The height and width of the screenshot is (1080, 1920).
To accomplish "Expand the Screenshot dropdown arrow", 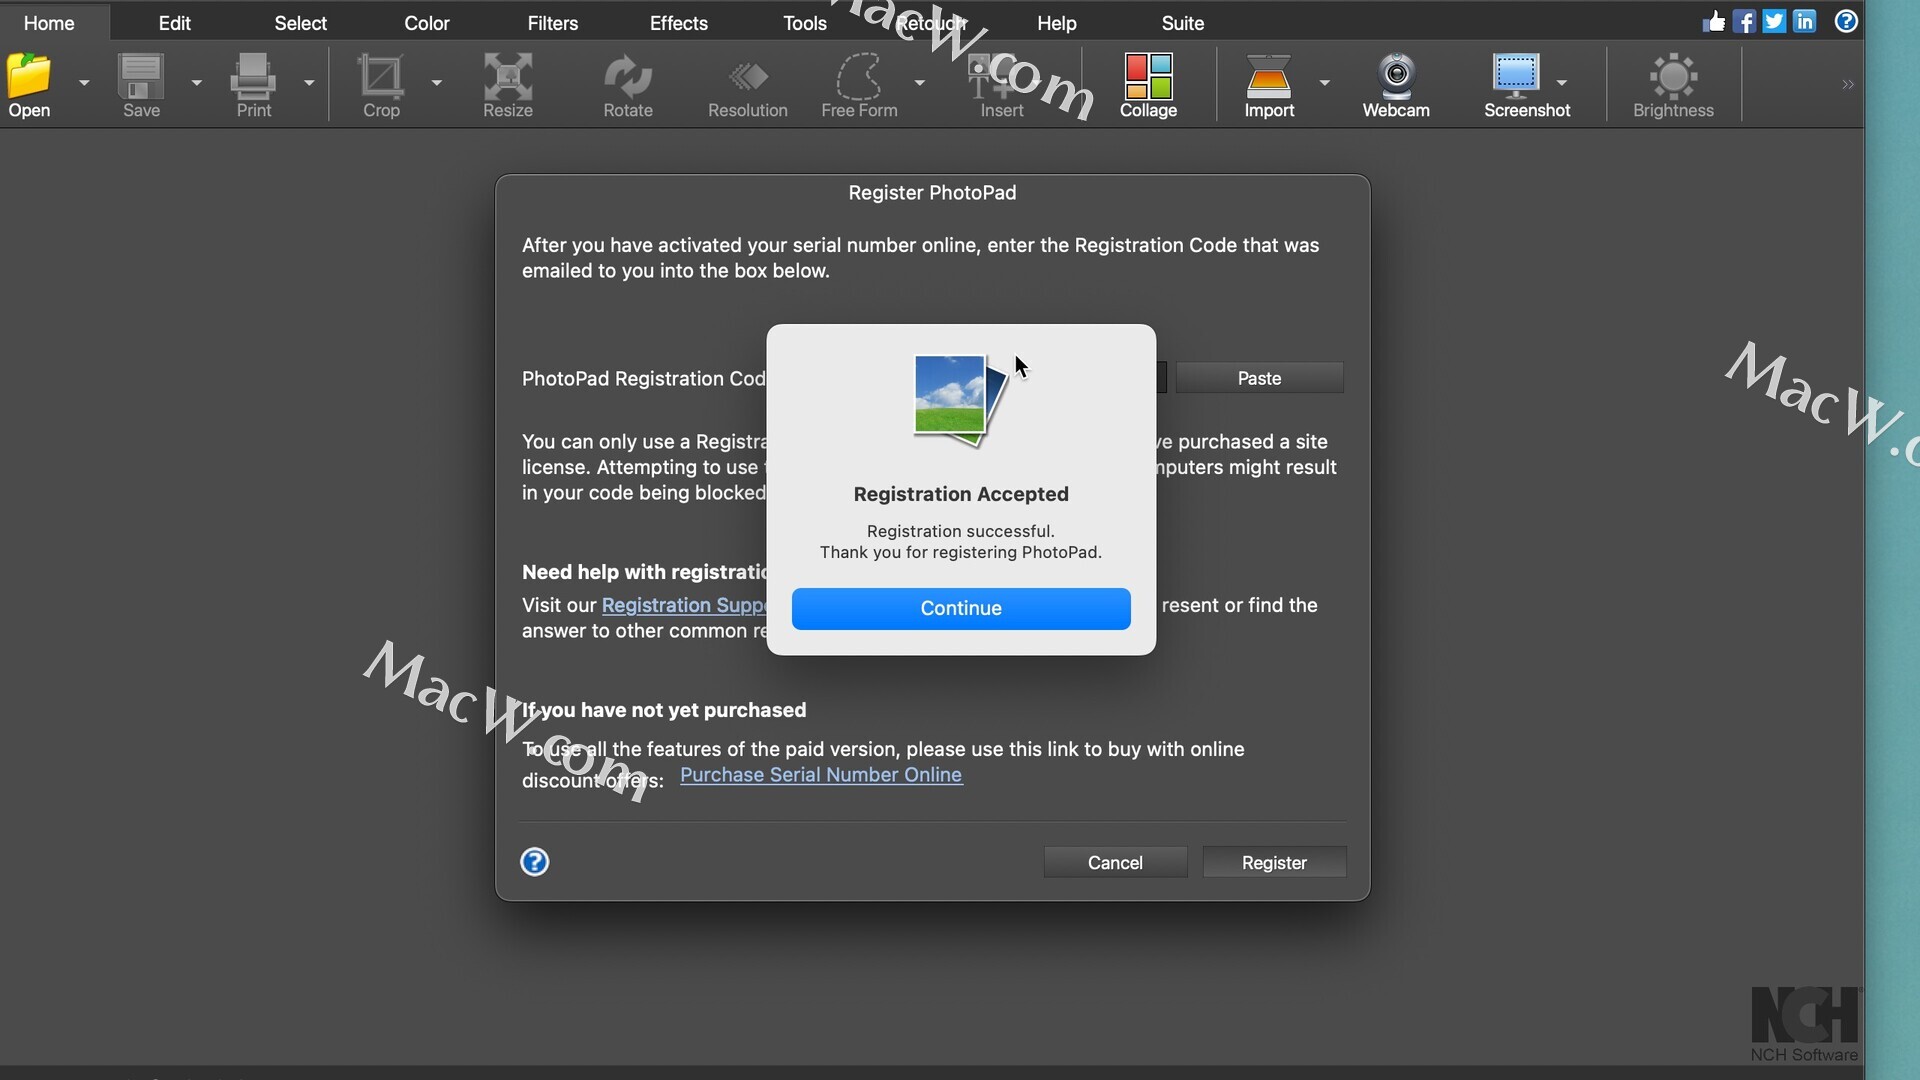I will pyautogui.click(x=1562, y=83).
